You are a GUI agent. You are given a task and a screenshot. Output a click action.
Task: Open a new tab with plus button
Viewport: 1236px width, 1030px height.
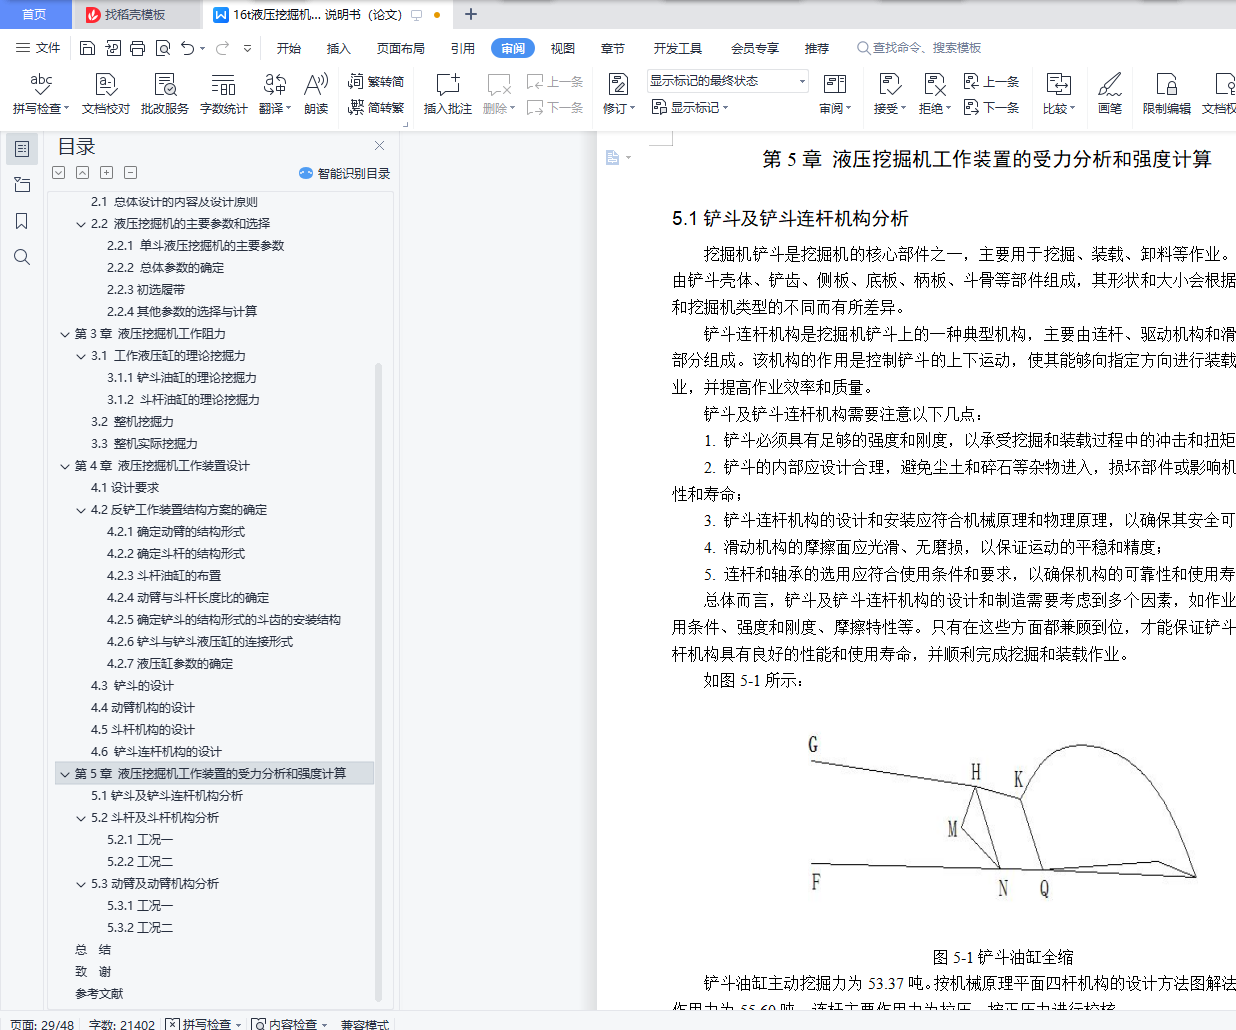point(471,14)
